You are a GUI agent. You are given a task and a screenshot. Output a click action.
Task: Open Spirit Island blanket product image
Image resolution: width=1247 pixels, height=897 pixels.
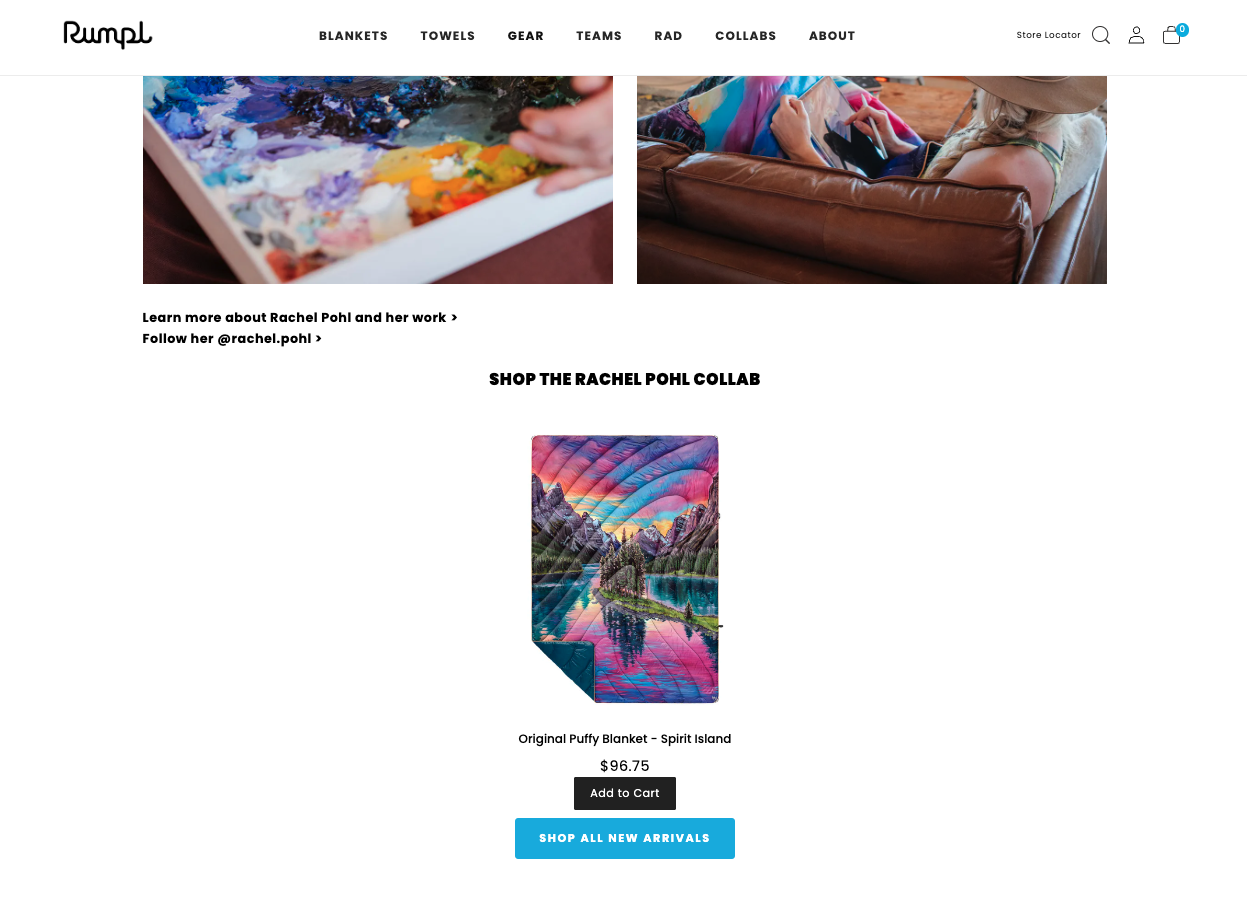625,569
